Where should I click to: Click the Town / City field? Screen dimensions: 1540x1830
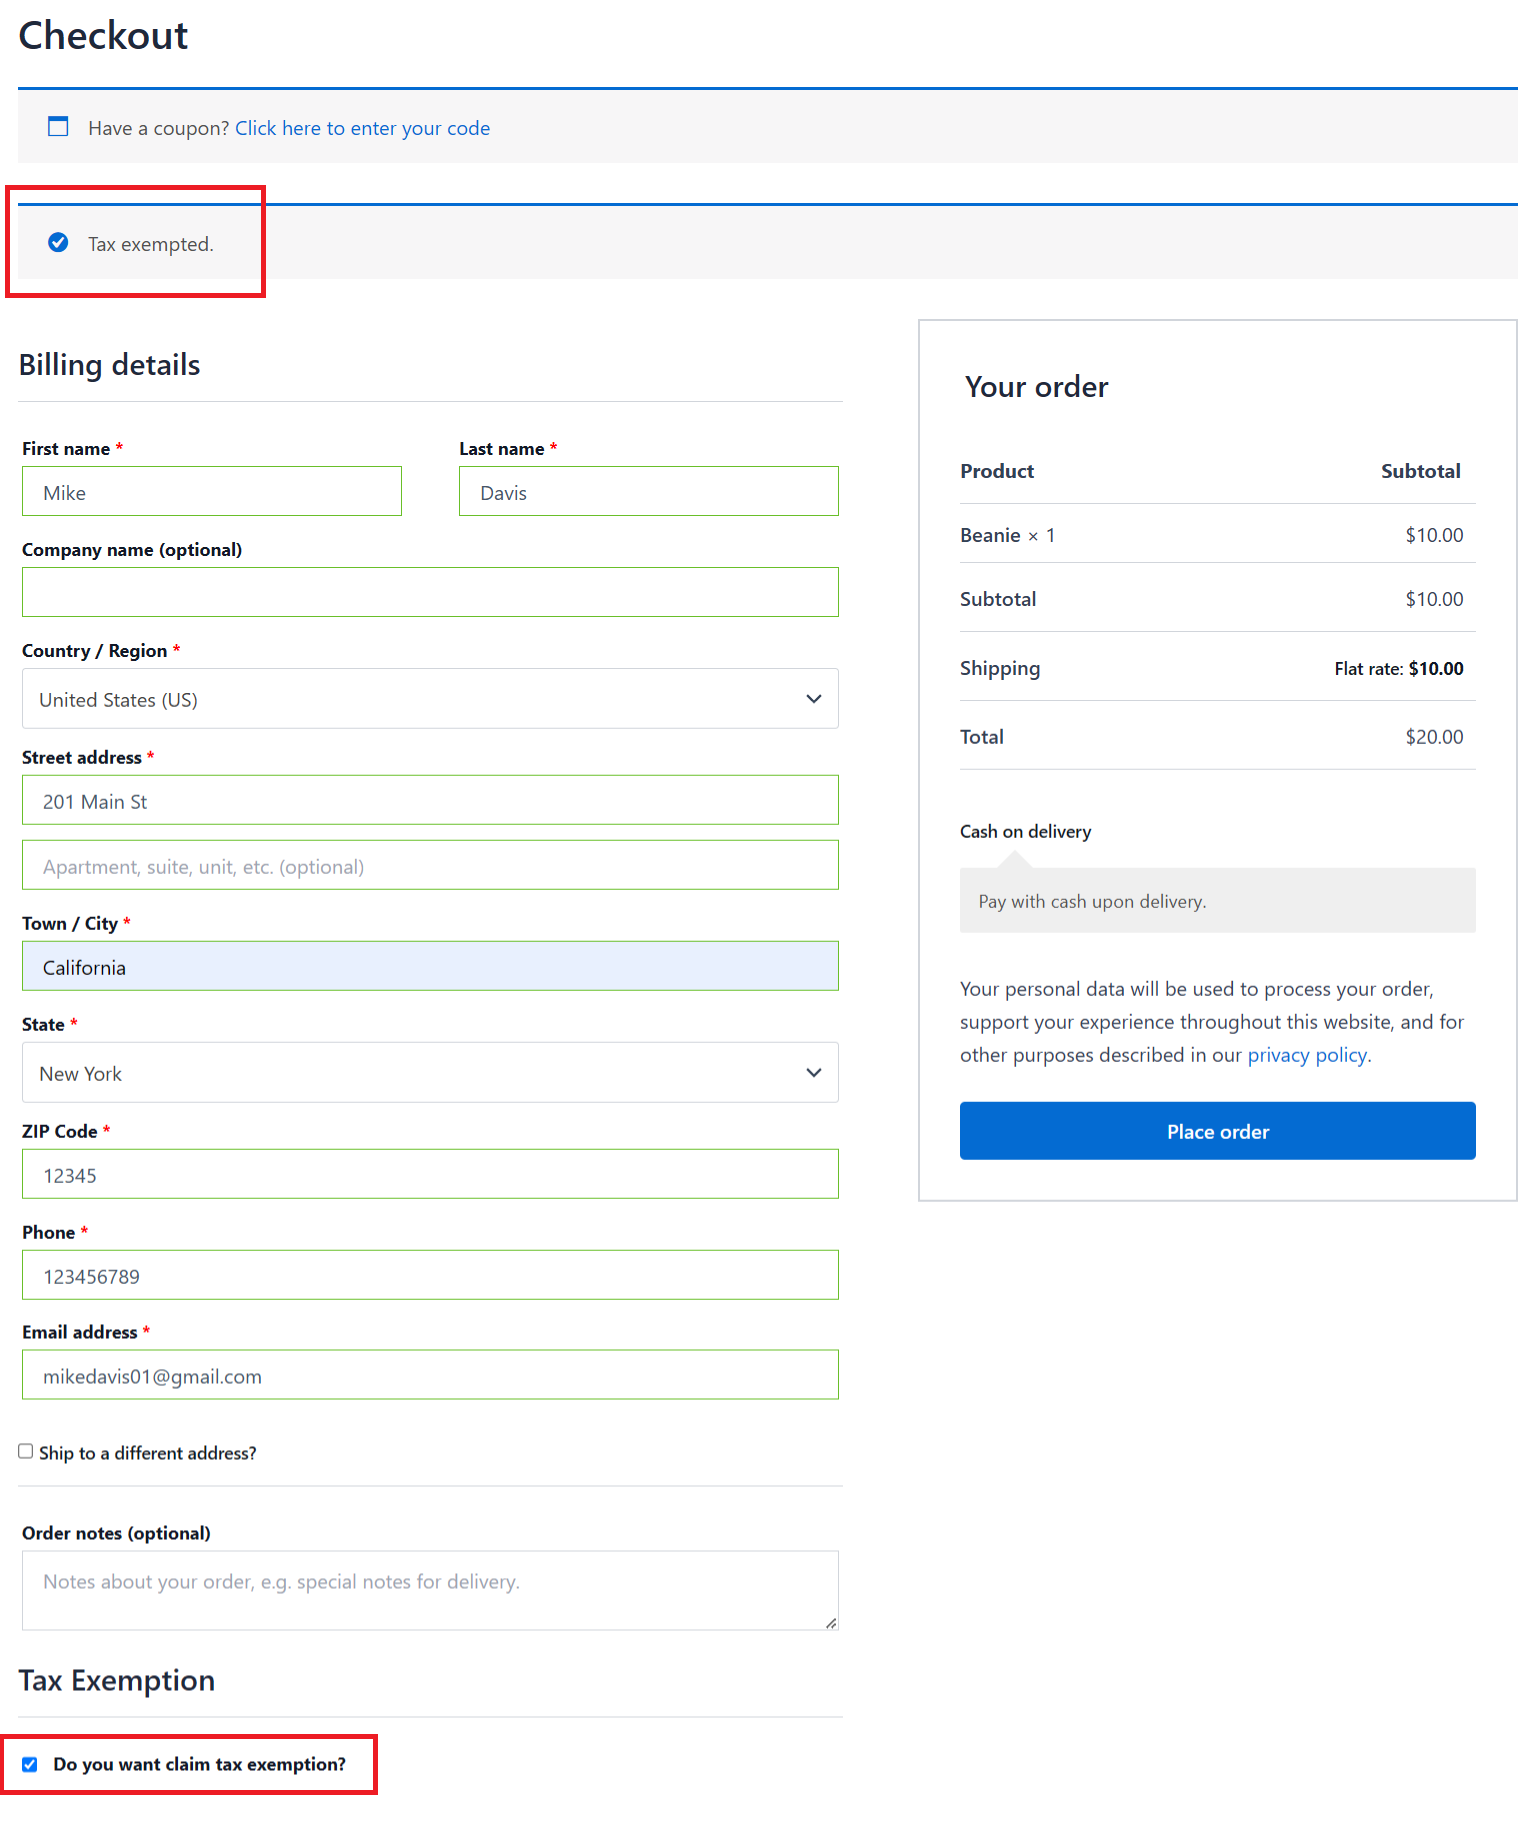pyautogui.click(x=430, y=967)
